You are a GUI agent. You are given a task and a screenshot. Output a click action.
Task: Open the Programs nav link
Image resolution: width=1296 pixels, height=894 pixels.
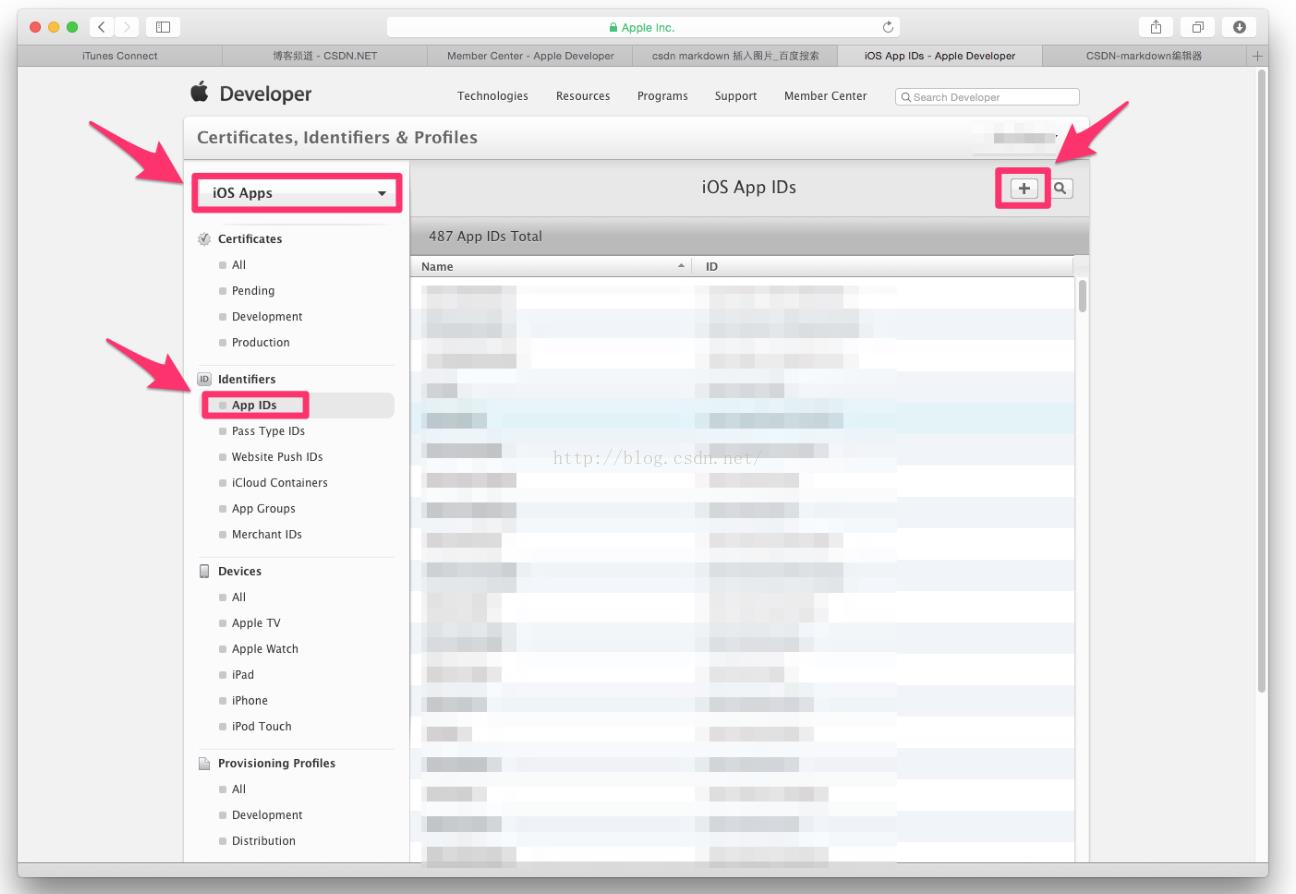tap(662, 96)
